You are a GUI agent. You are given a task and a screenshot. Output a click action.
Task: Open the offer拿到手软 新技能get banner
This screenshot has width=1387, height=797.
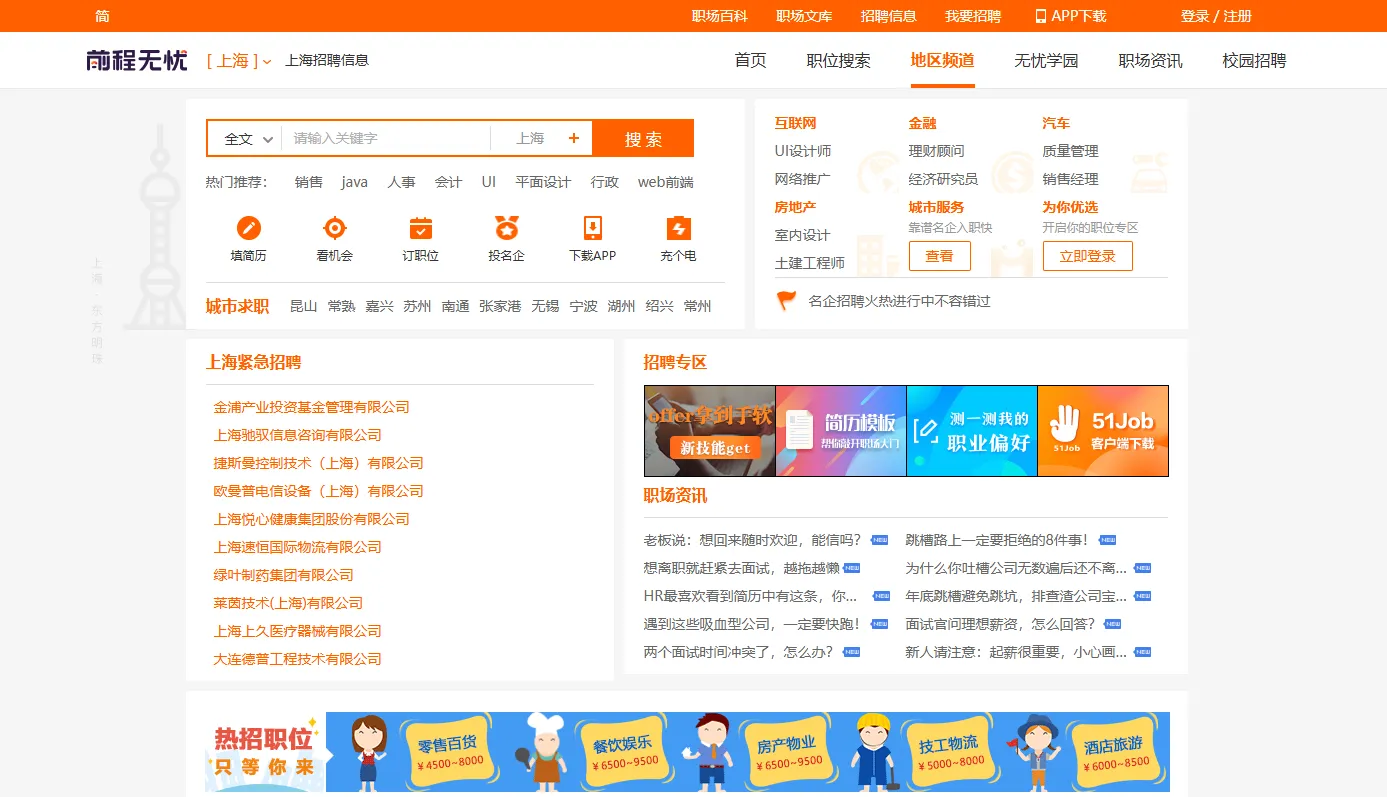click(x=710, y=431)
